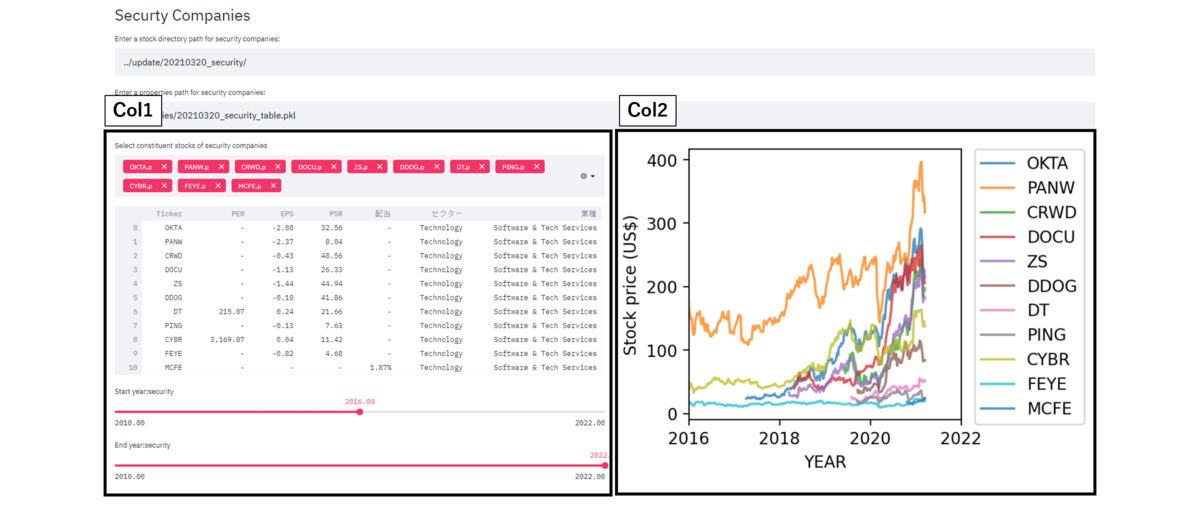Sort table by the セクター column header
Screen dimensions: 1200x507
click(447, 214)
